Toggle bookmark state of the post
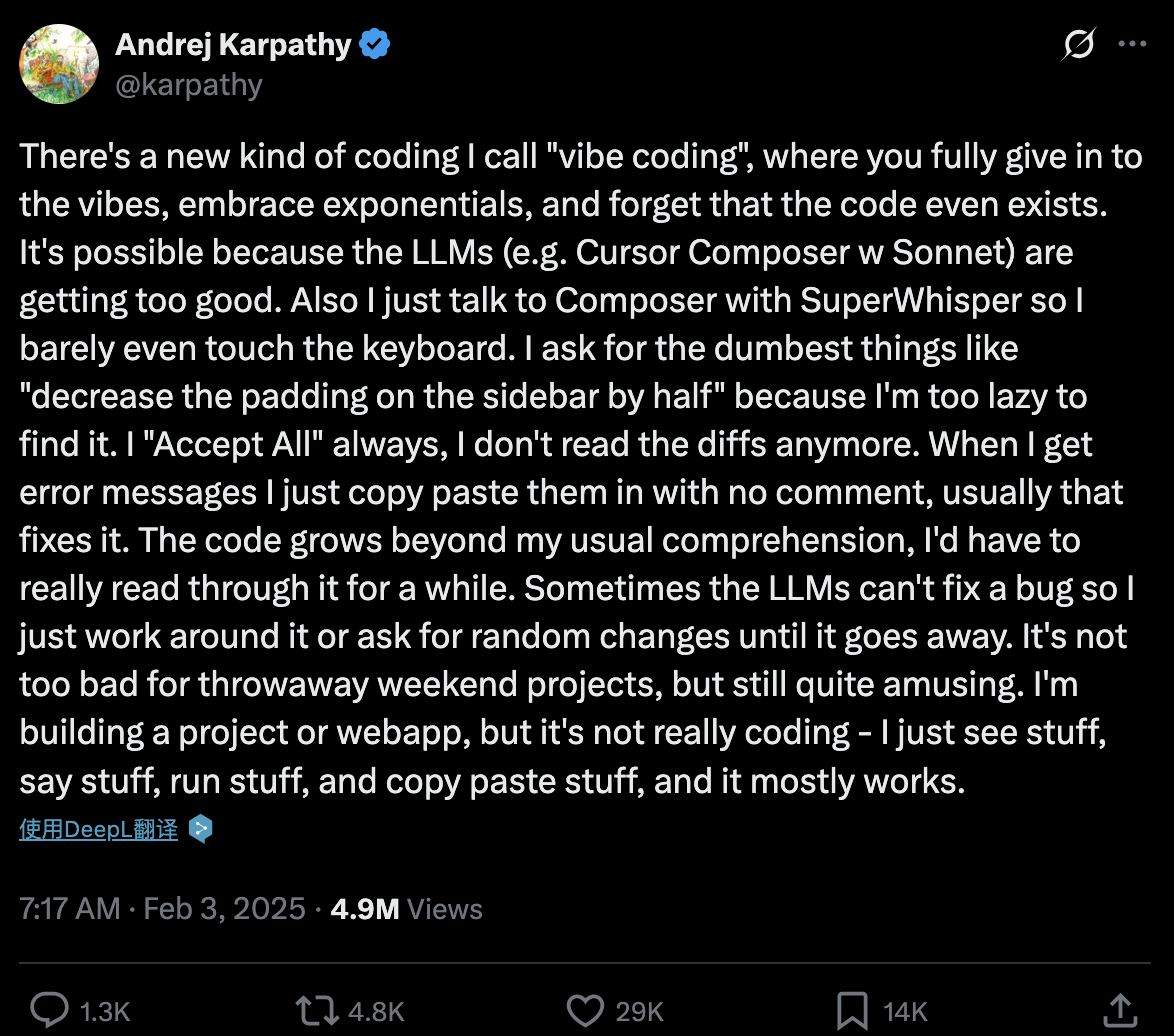This screenshot has height=1036, width=1174. [x=851, y=1011]
